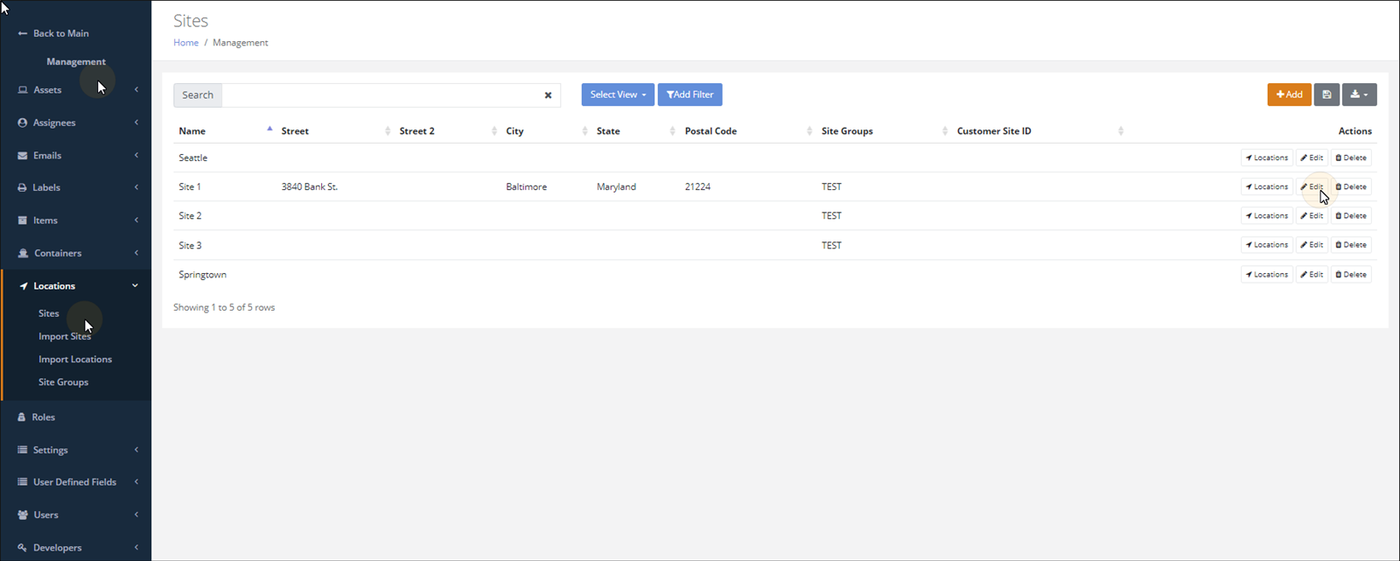Viewport: 1400px width, 561px height.
Task: Click the Users group icon
Action: point(23,515)
